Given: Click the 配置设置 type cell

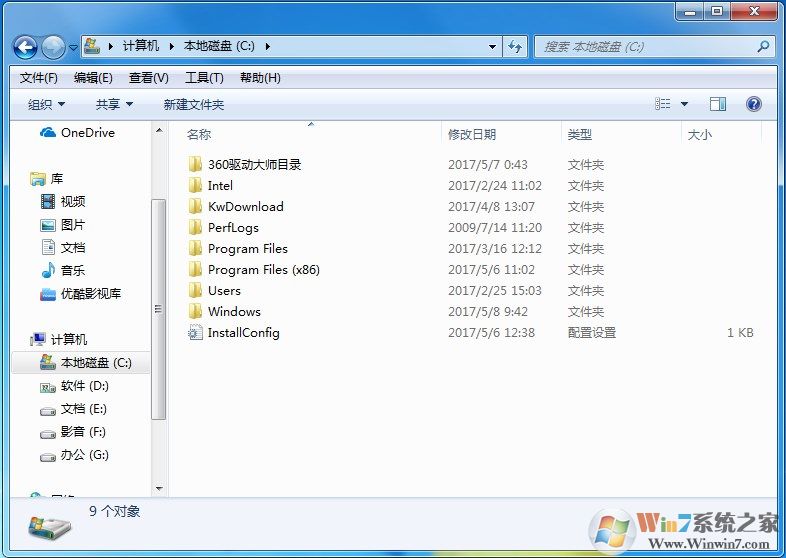Looking at the screenshot, I should tap(592, 332).
